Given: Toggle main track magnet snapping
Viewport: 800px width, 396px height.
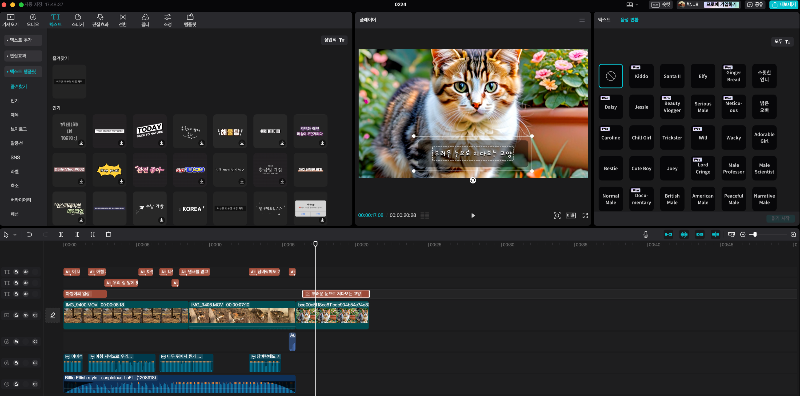Looking at the screenshot, I should (668, 235).
